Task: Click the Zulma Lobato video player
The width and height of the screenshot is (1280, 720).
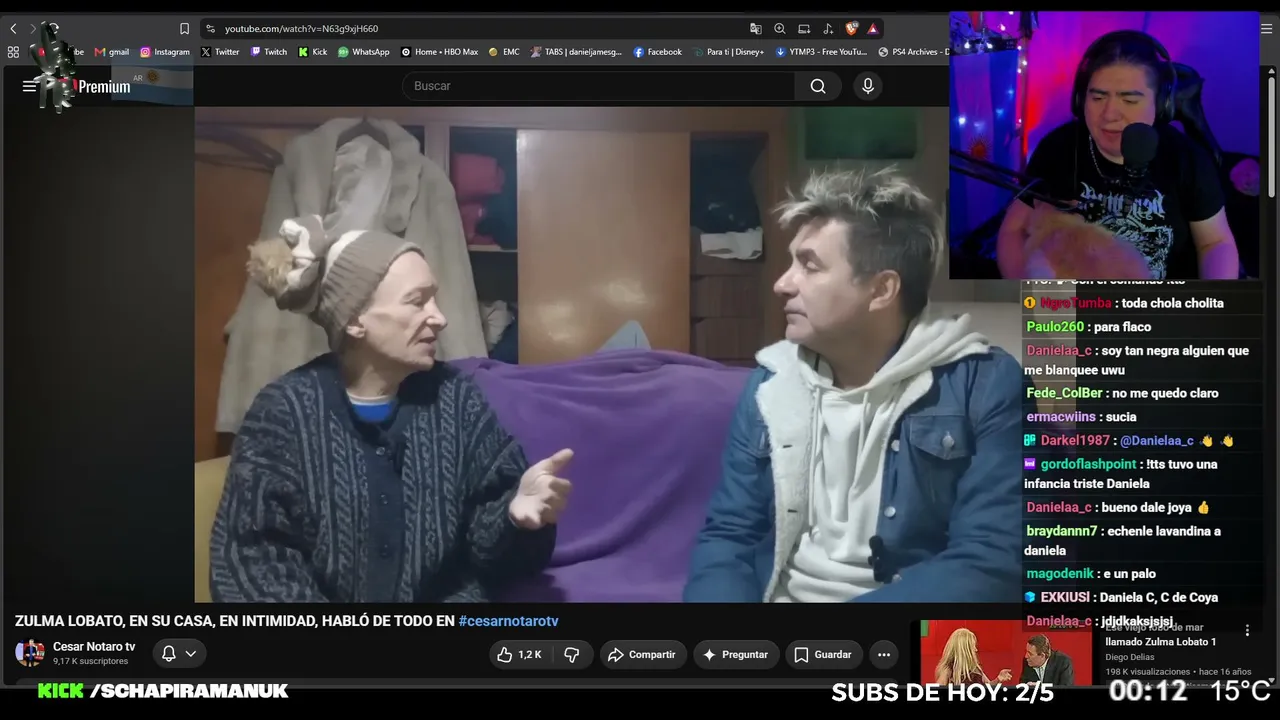Action: click(607, 355)
